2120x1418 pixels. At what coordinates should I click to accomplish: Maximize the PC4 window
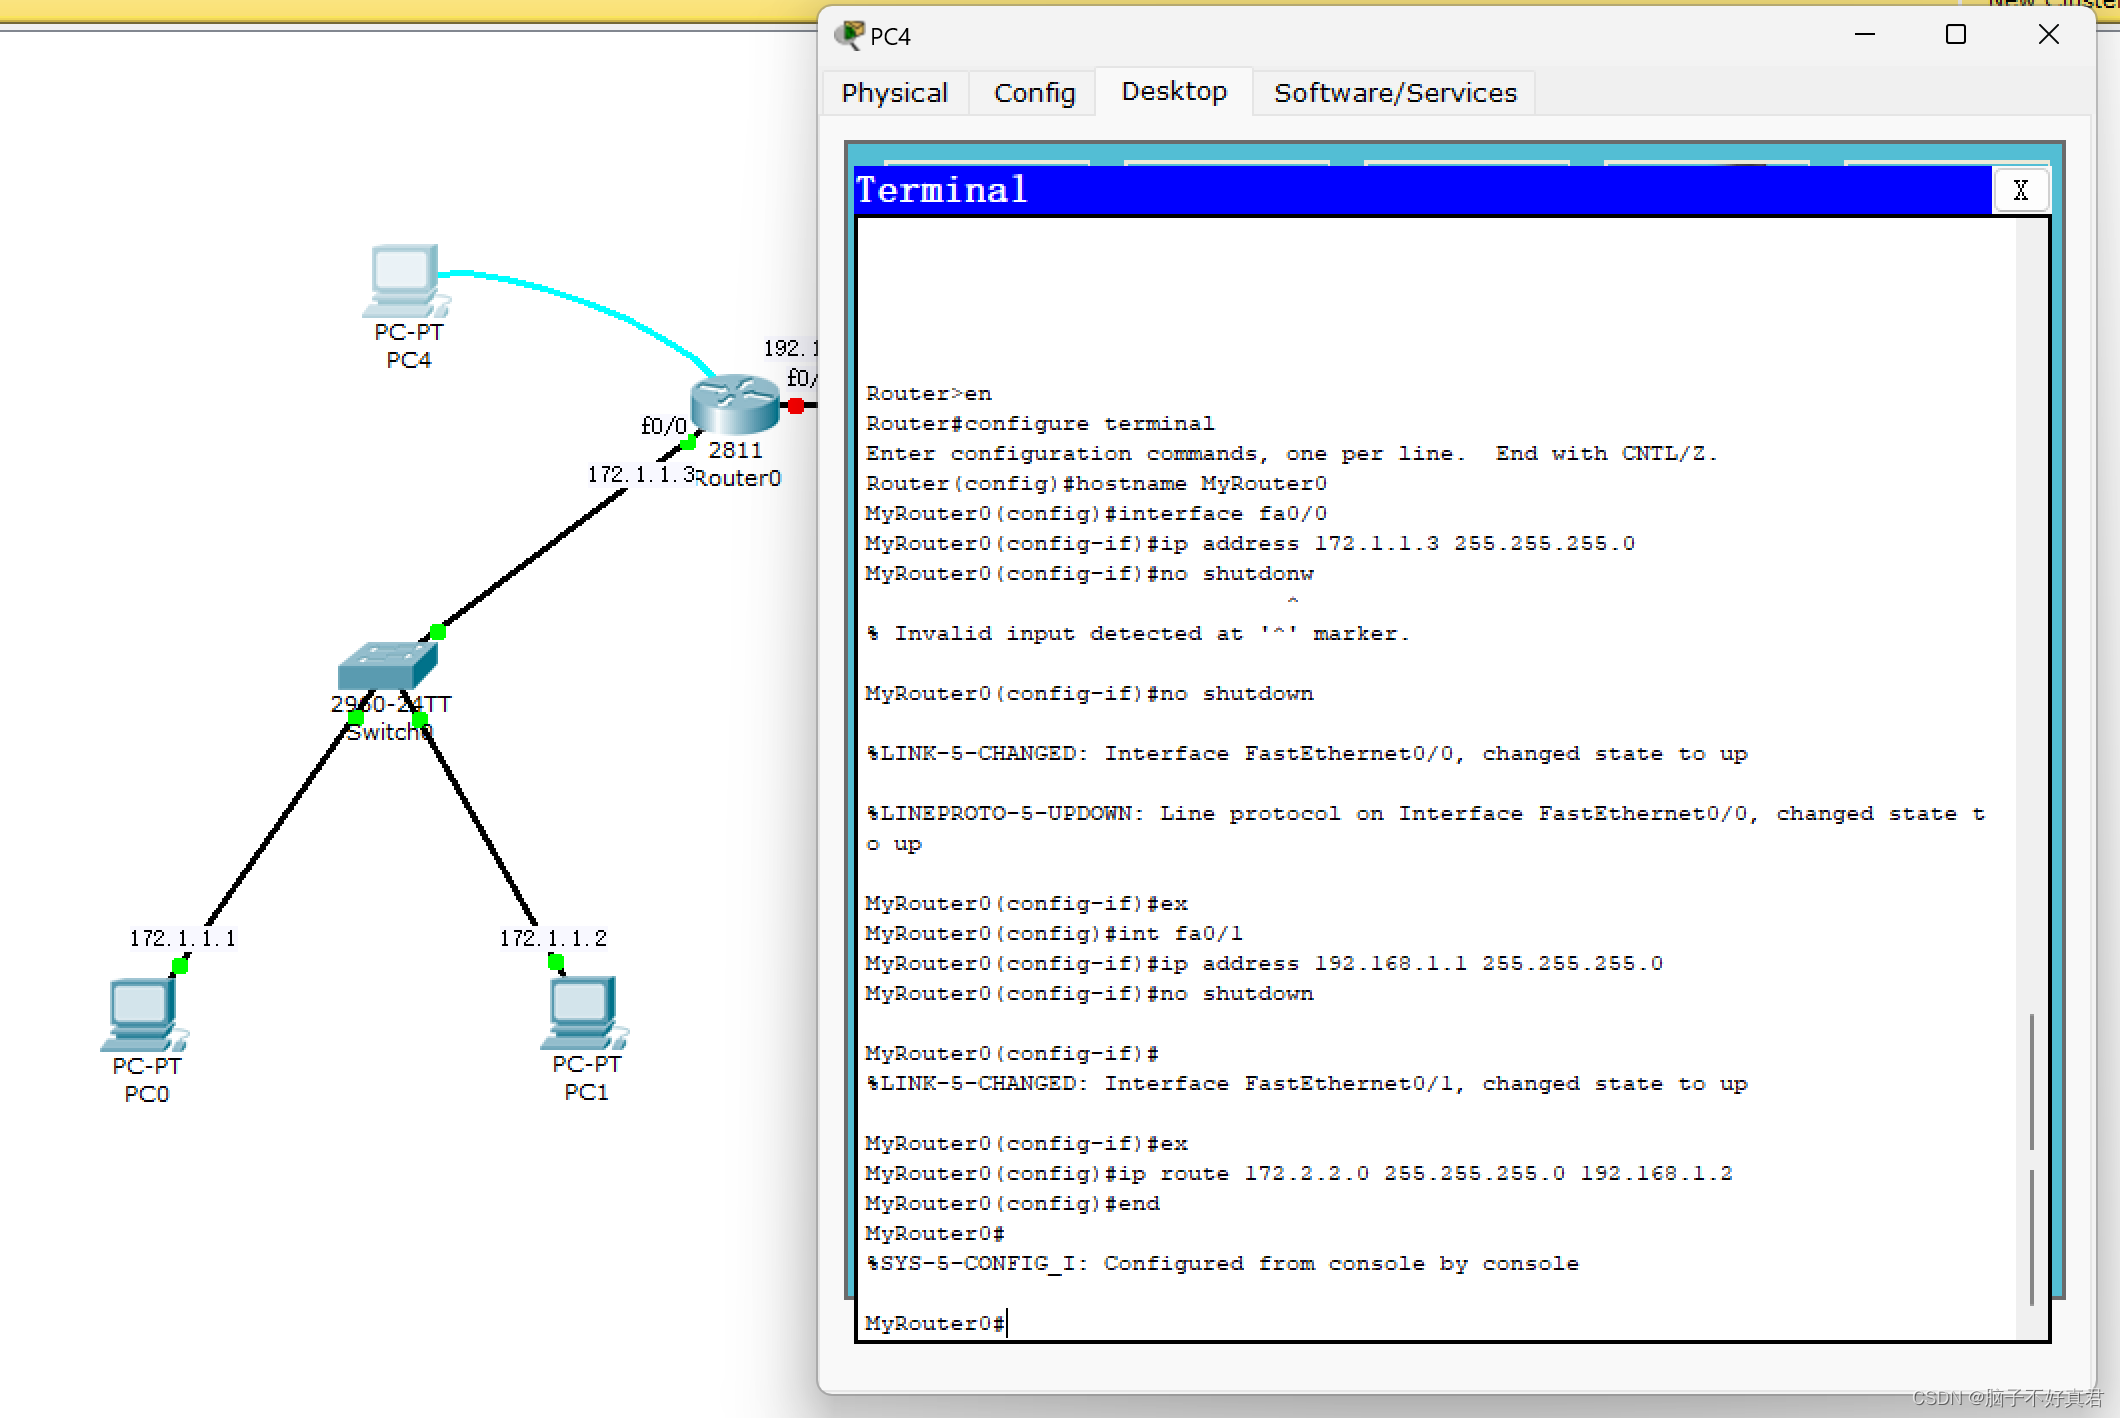(x=1955, y=35)
